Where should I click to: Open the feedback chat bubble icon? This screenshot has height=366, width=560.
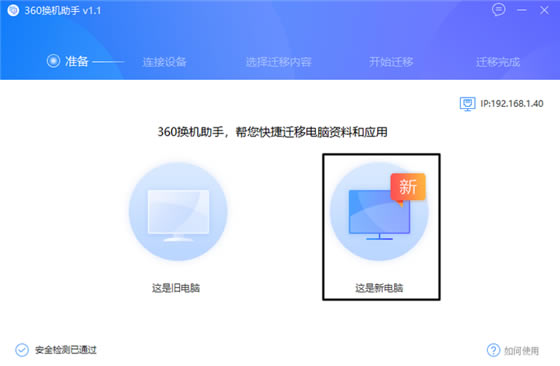(x=499, y=10)
